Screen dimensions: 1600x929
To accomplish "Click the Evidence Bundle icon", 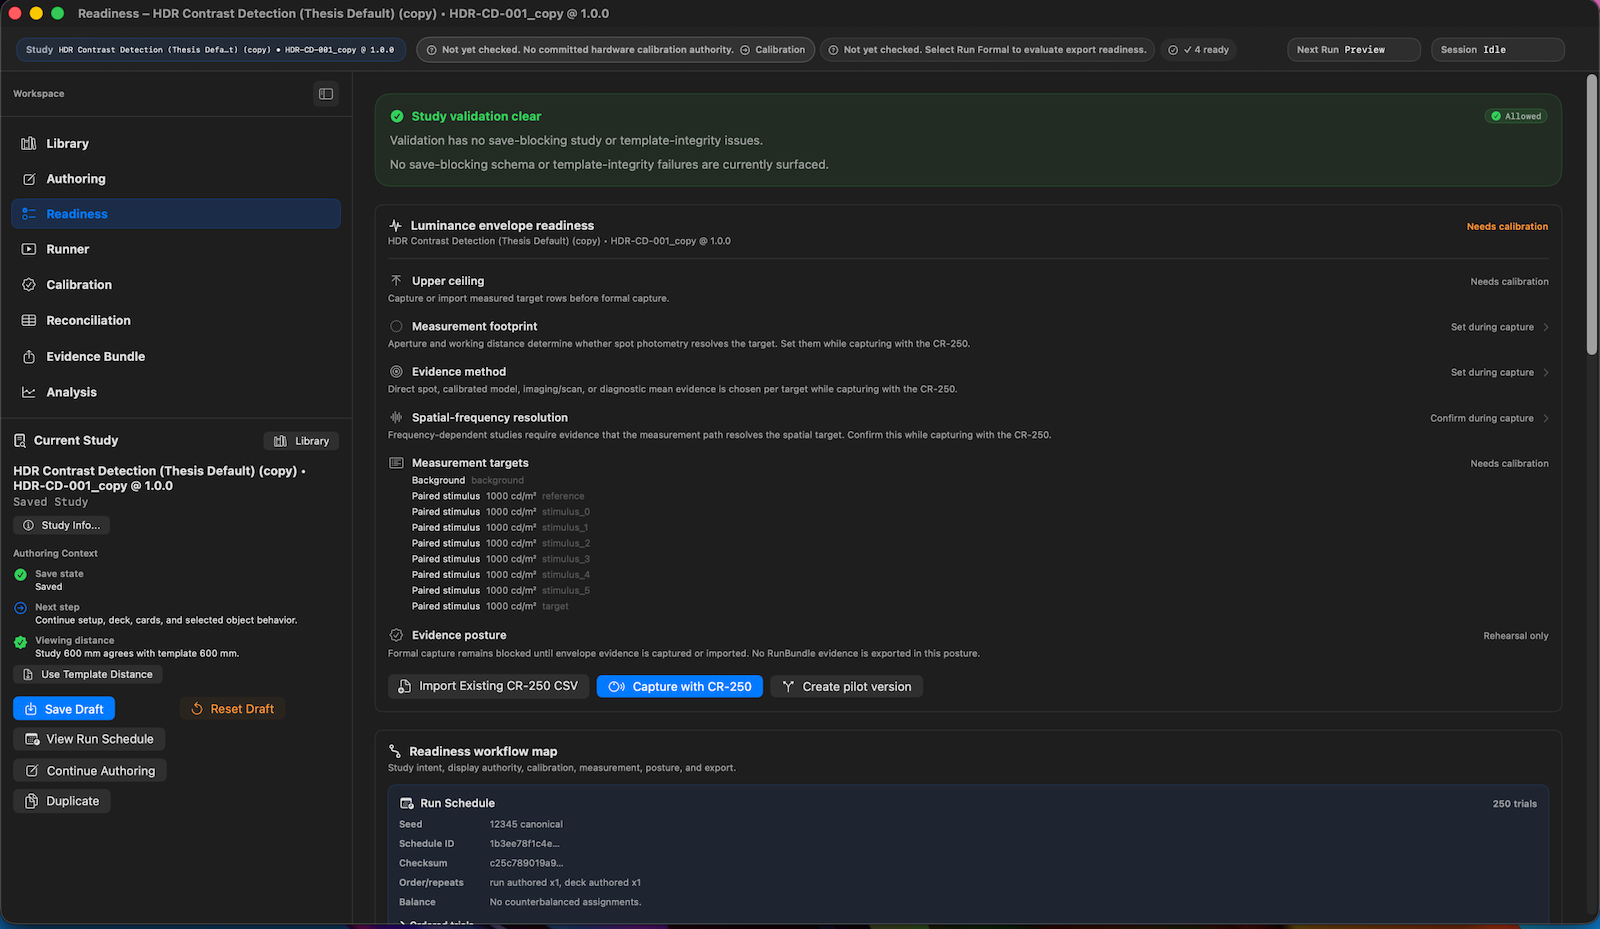I will pyautogui.click(x=29, y=357).
